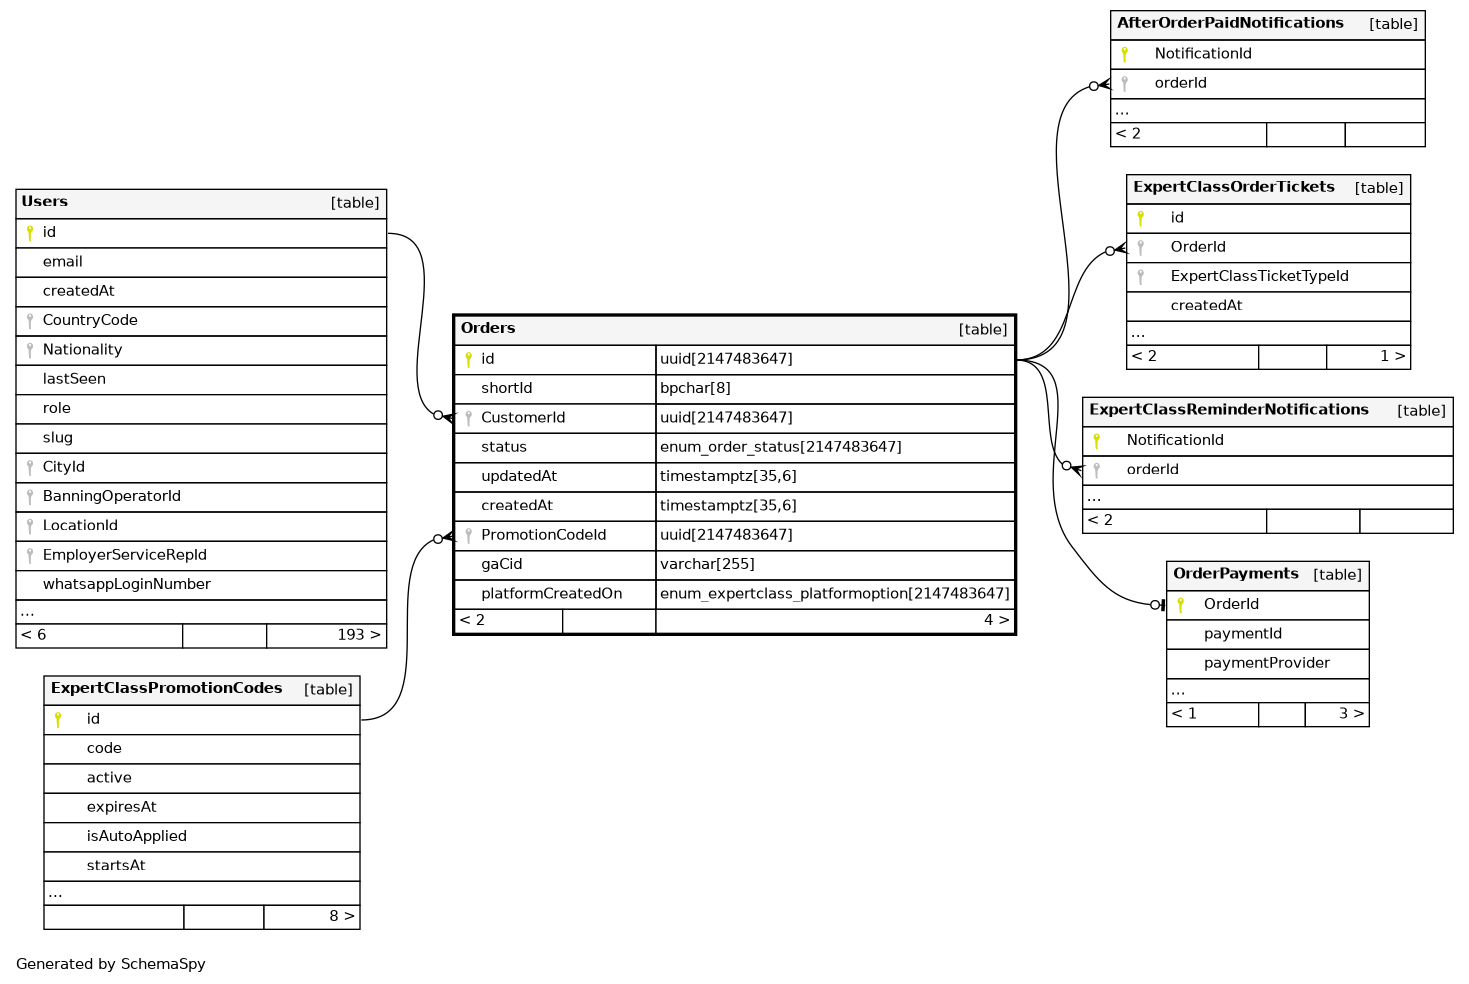Expand the OrderPayments hidden columns ellipsis
This screenshot has width=1469, height=984.
(1178, 691)
